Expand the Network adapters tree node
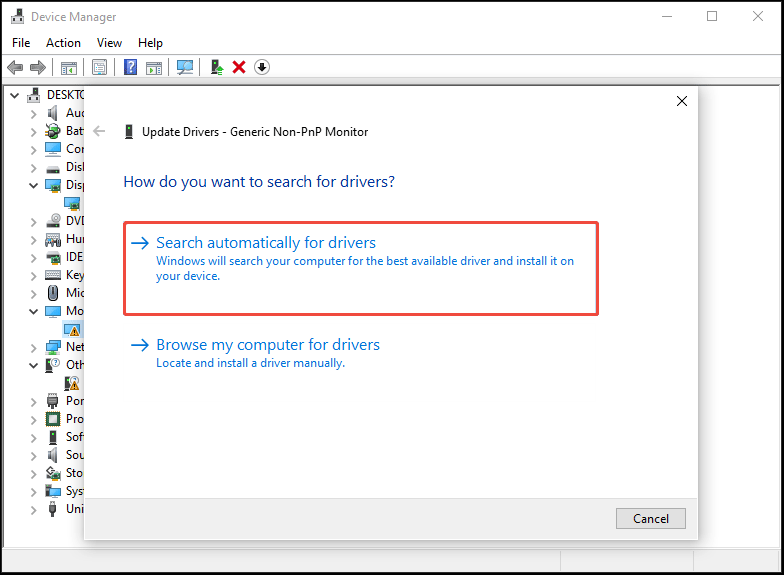This screenshot has height=575, width=784. [33, 347]
